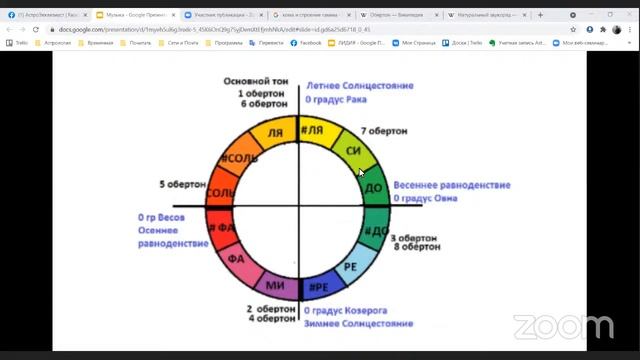
Task: Open the Учетная запись Evernote bookmark
Action: click(x=517, y=42)
